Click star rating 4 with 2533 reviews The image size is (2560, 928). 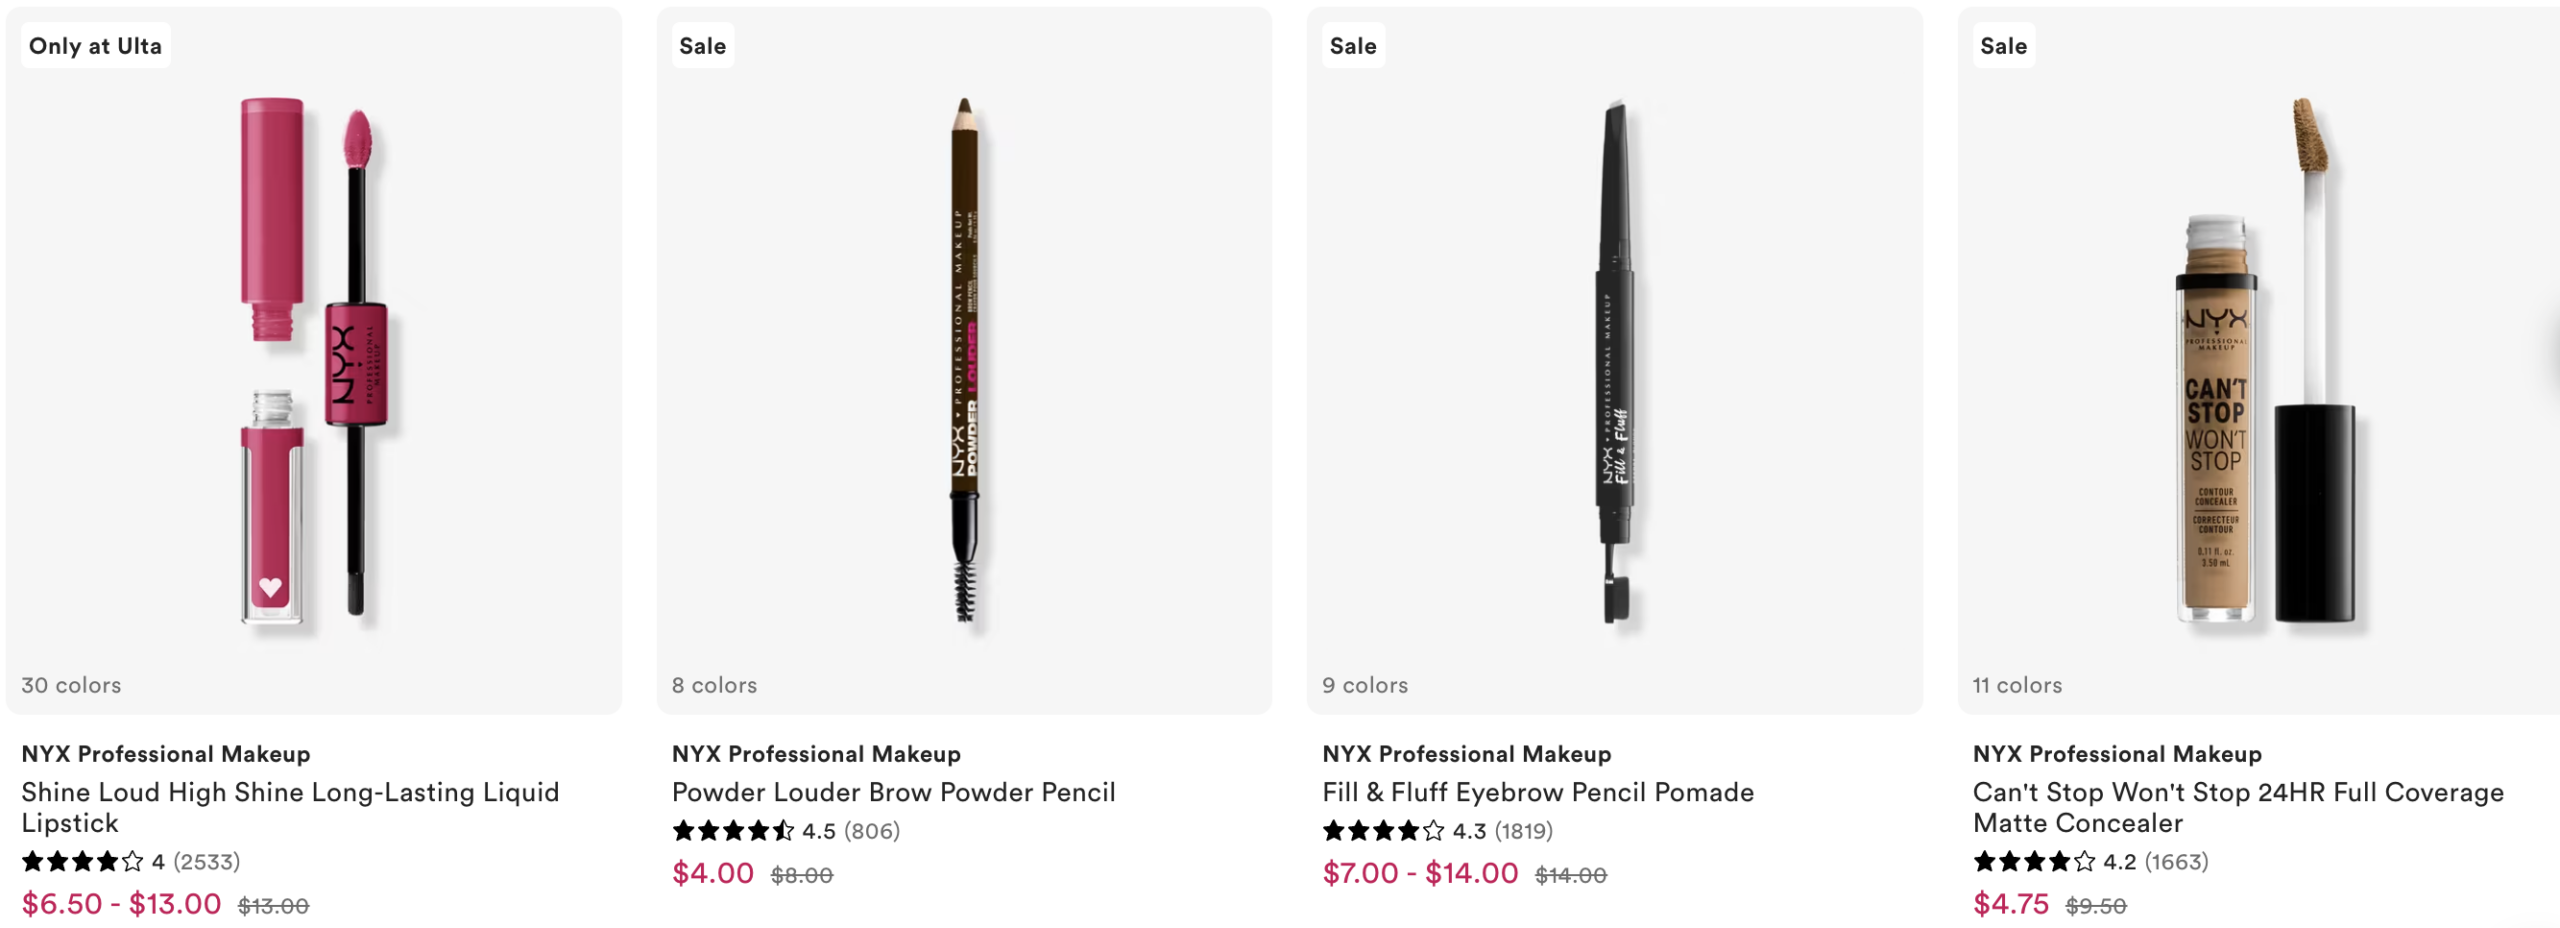coord(130,861)
